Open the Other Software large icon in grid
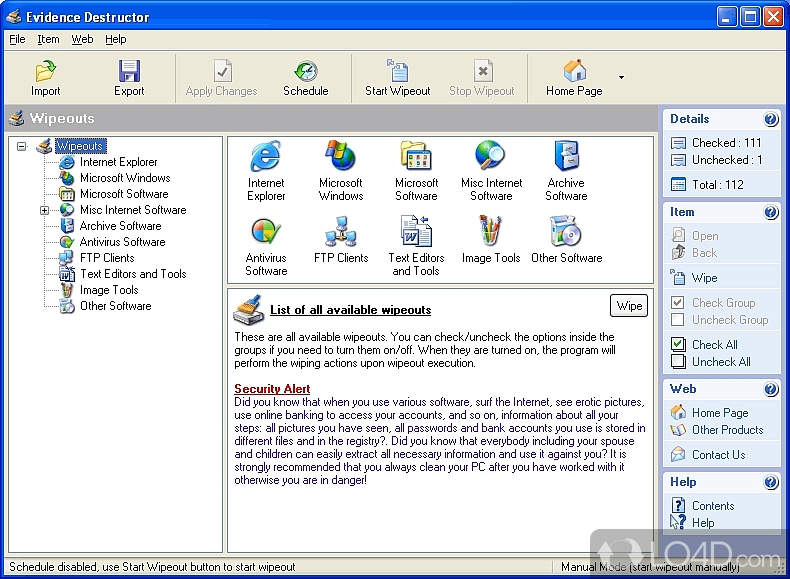Image resolution: width=790 pixels, height=579 pixels. (x=566, y=231)
